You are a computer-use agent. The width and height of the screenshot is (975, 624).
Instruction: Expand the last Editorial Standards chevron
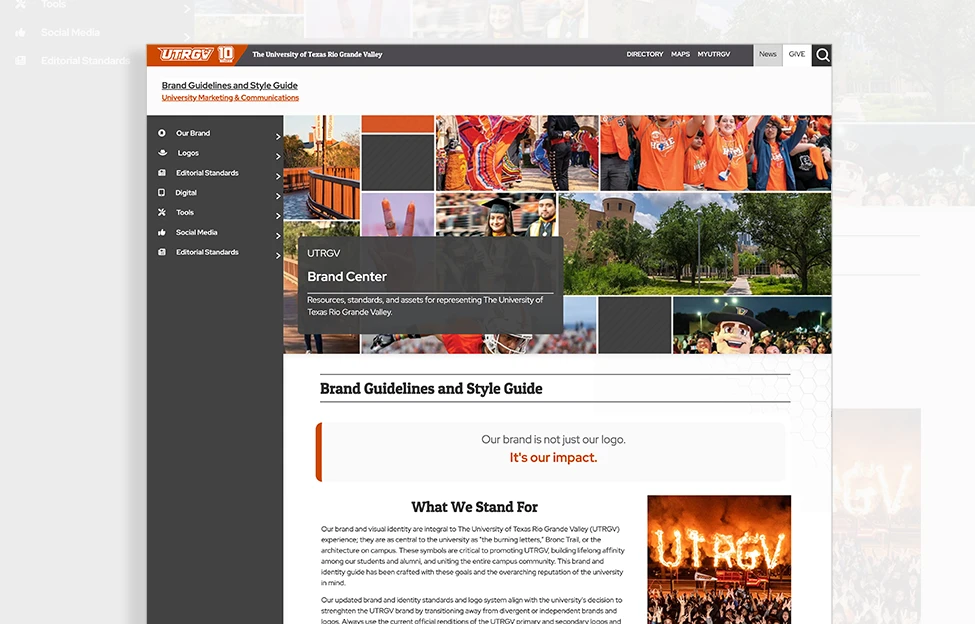point(278,255)
